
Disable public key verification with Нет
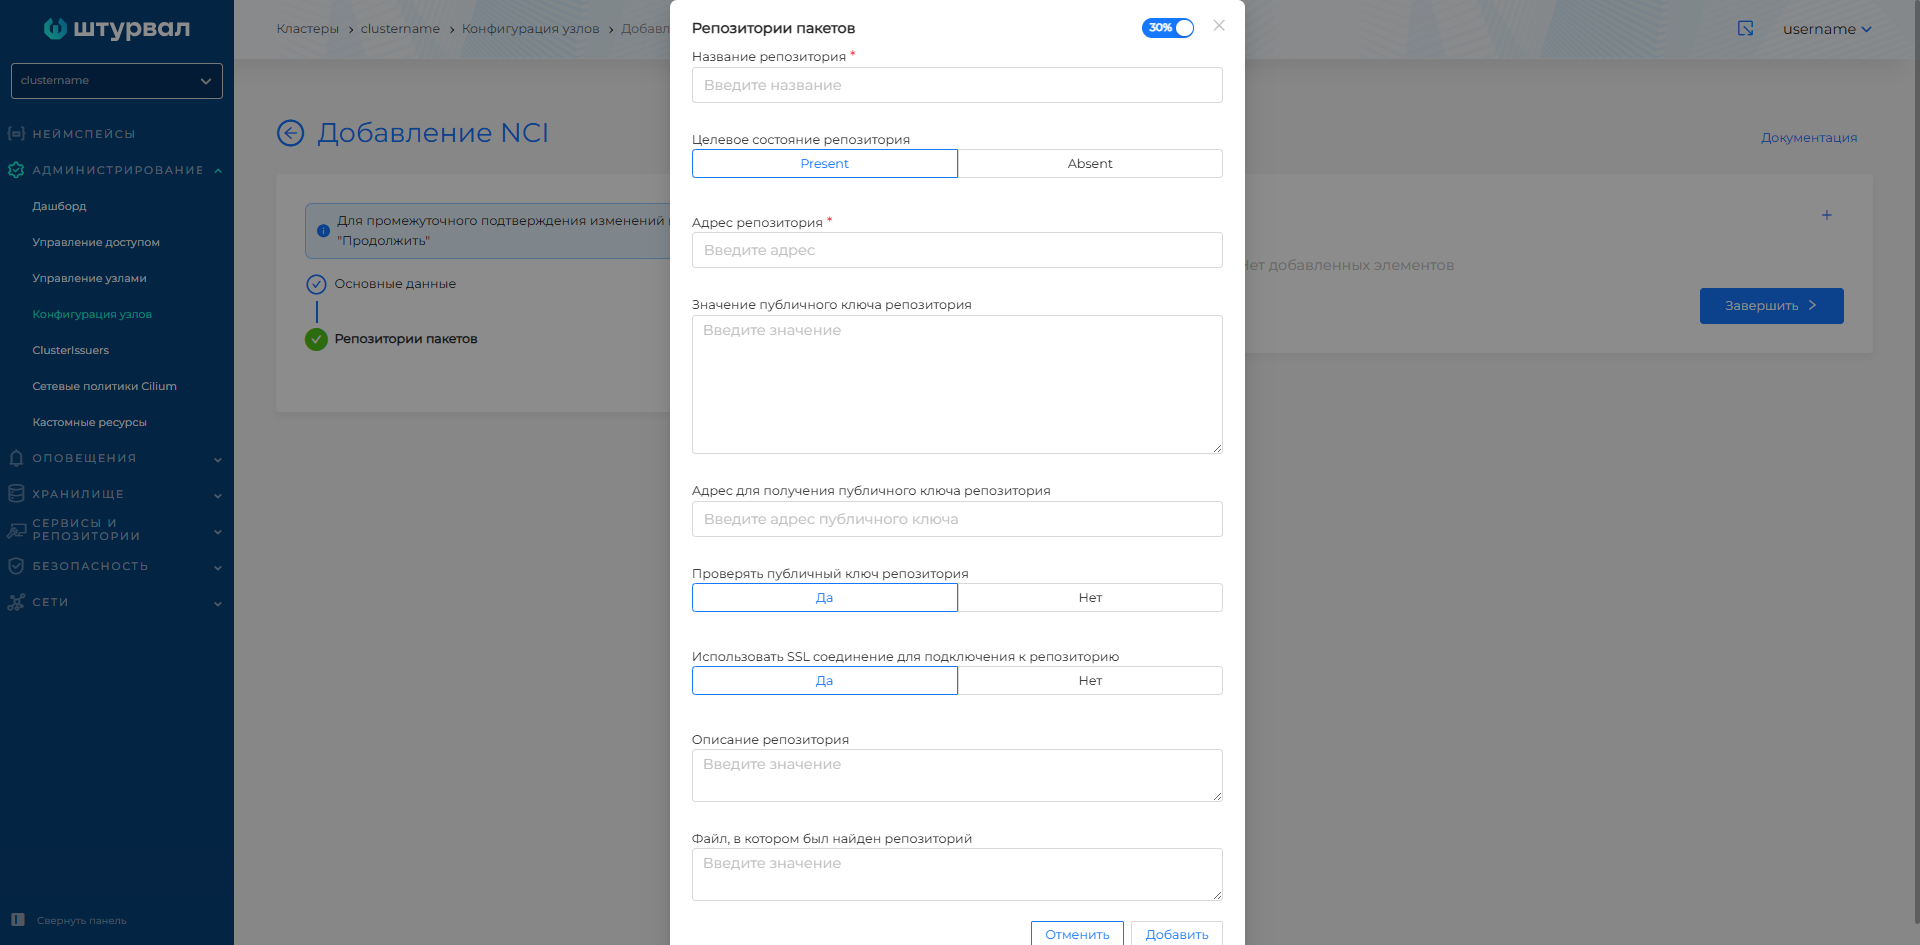coord(1089,597)
